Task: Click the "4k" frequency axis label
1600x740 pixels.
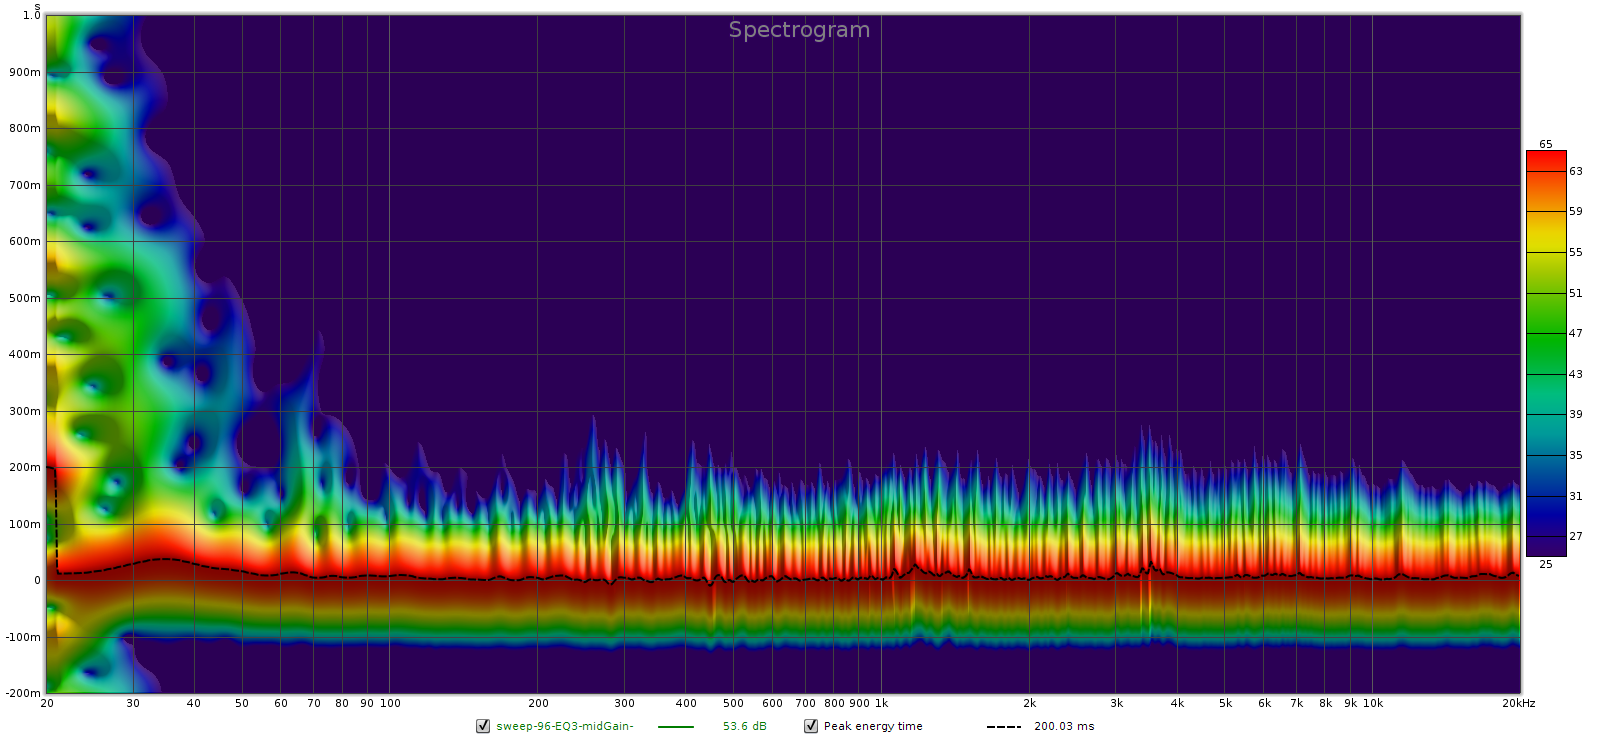Action: point(1177,703)
